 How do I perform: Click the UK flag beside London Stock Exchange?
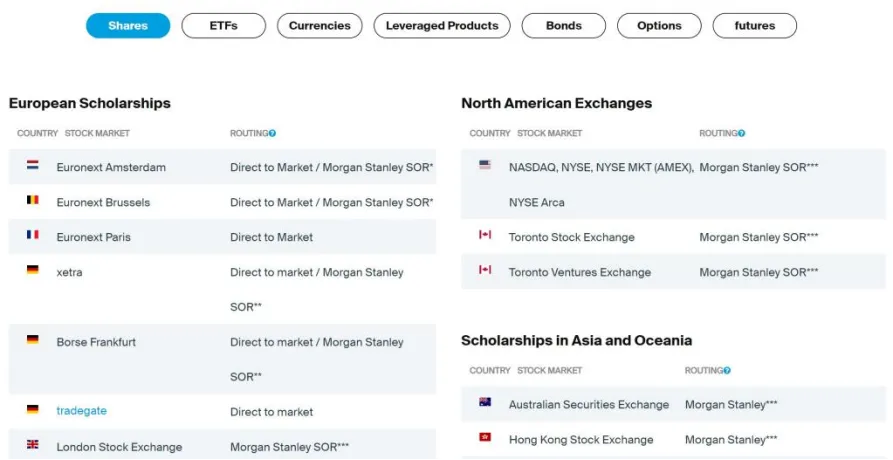[x=32, y=445]
